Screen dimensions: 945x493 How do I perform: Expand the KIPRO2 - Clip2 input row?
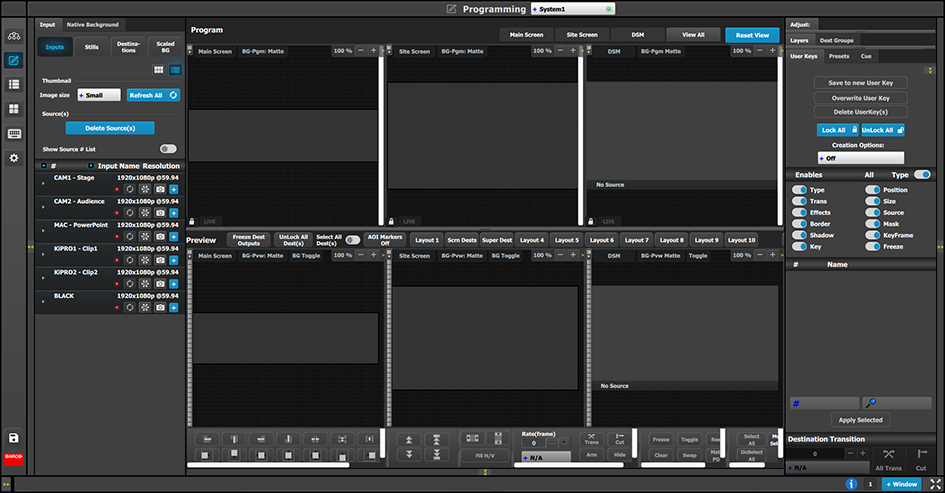coord(43,278)
